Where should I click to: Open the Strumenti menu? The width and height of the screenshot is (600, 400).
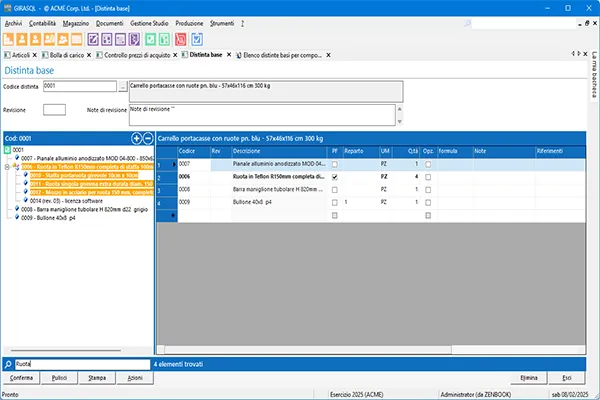coord(222,23)
